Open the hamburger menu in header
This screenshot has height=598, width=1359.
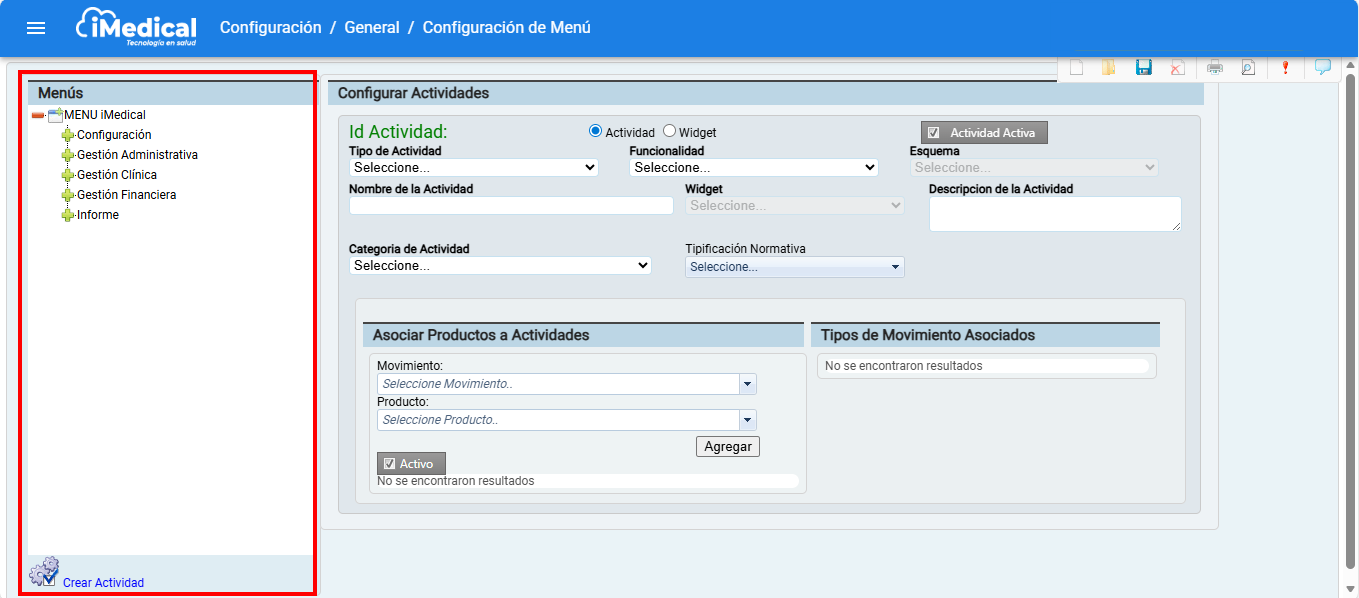pyautogui.click(x=36, y=28)
